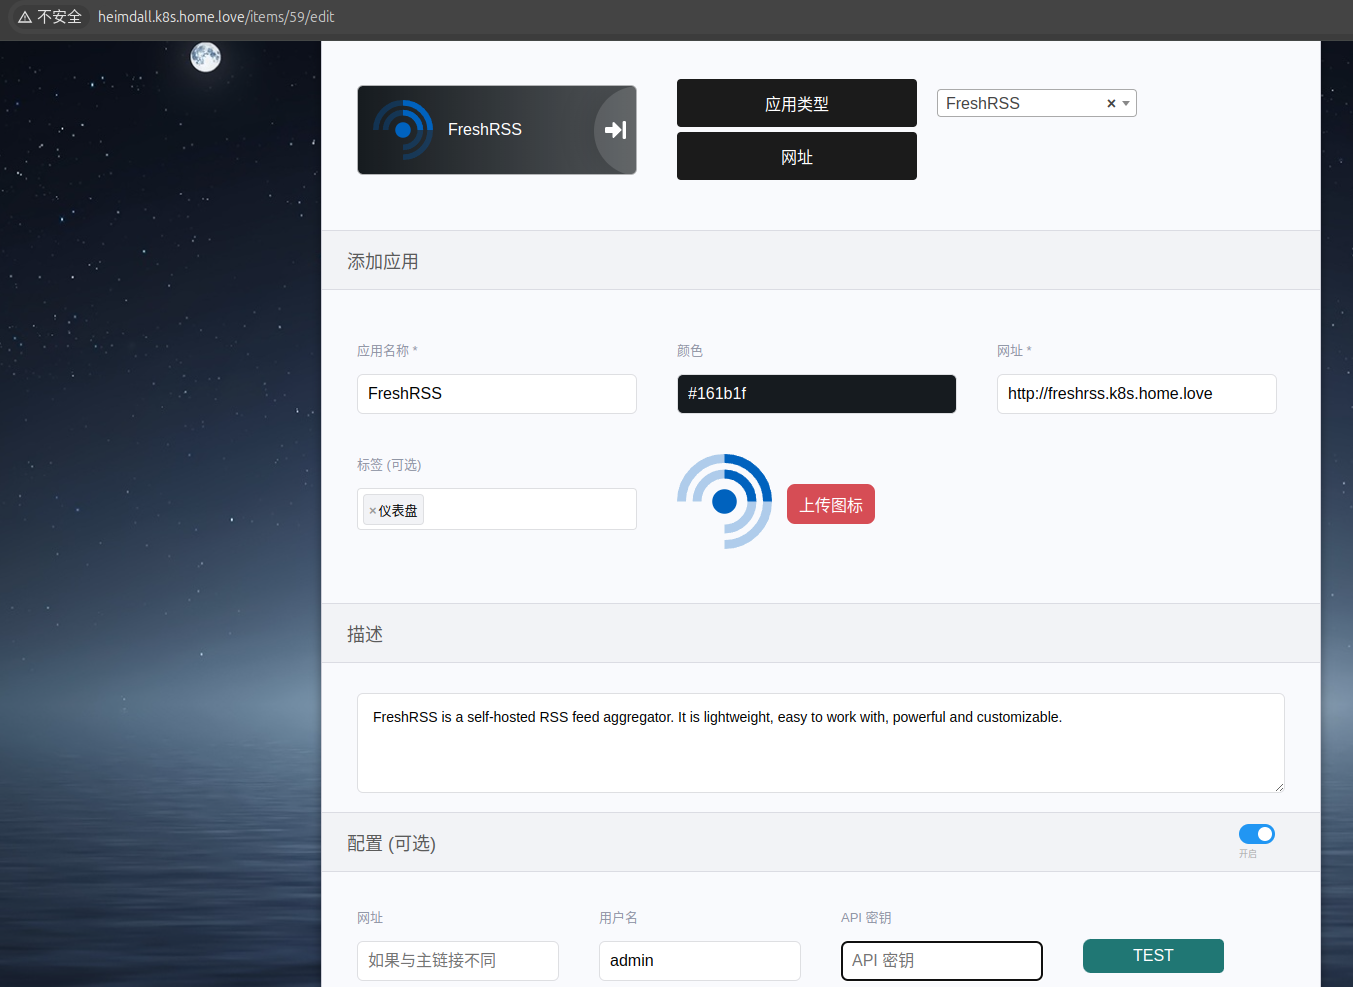Viewport: 1353px width, 987px height.
Task: Click the FreshRSS logo in the preview tile
Action: click(403, 130)
